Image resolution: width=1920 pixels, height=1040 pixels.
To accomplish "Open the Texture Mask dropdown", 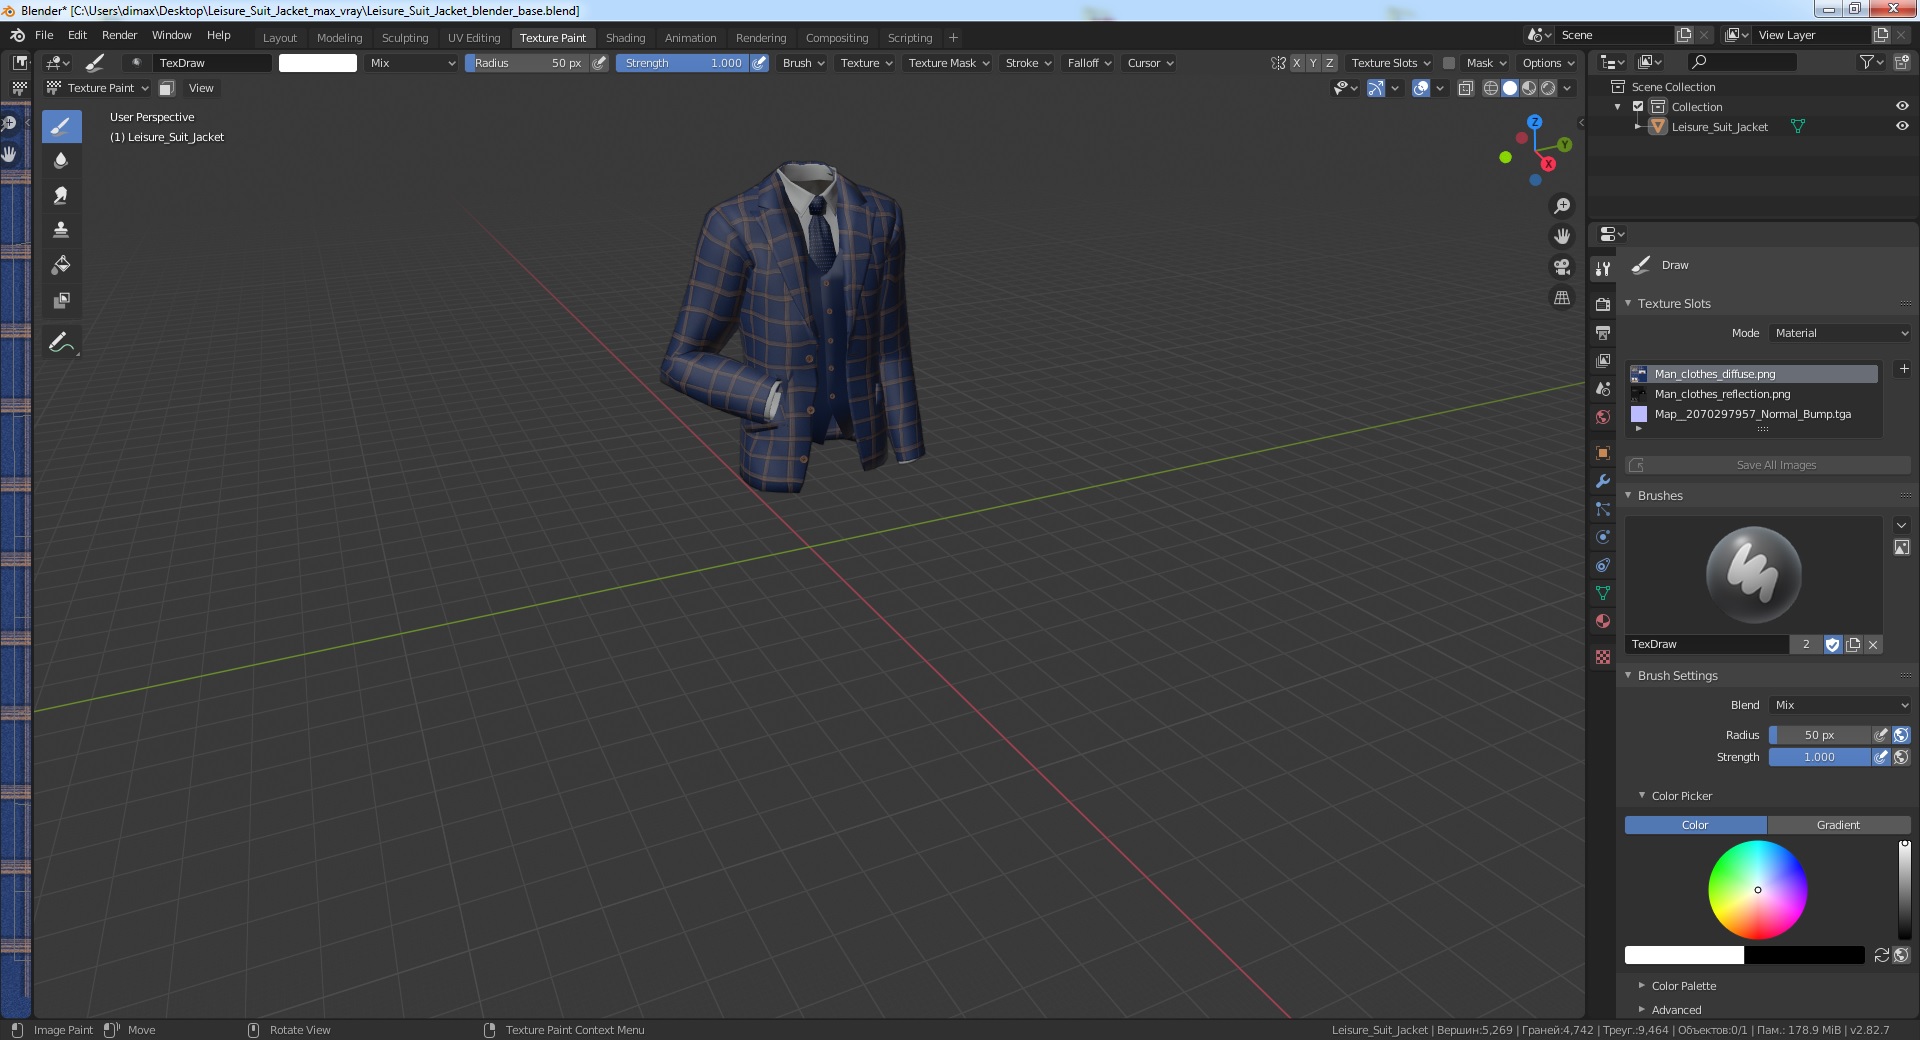I will pyautogui.click(x=948, y=63).
